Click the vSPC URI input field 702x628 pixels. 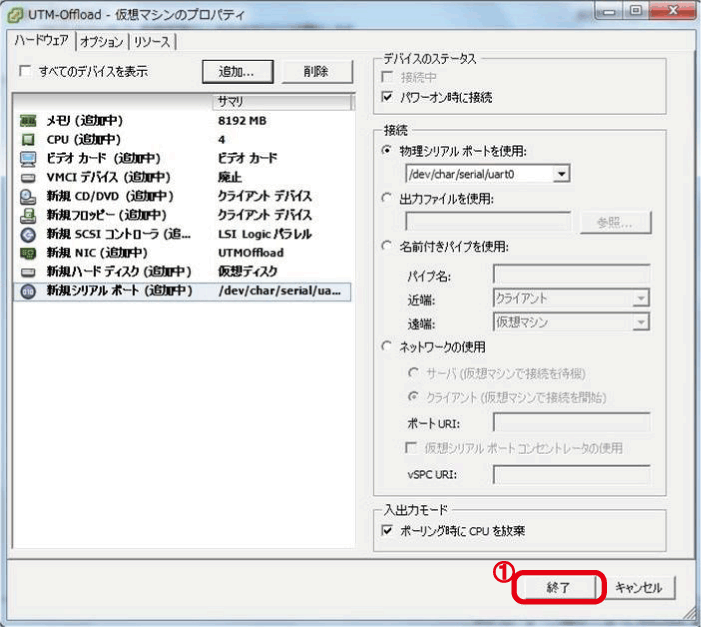571,474
